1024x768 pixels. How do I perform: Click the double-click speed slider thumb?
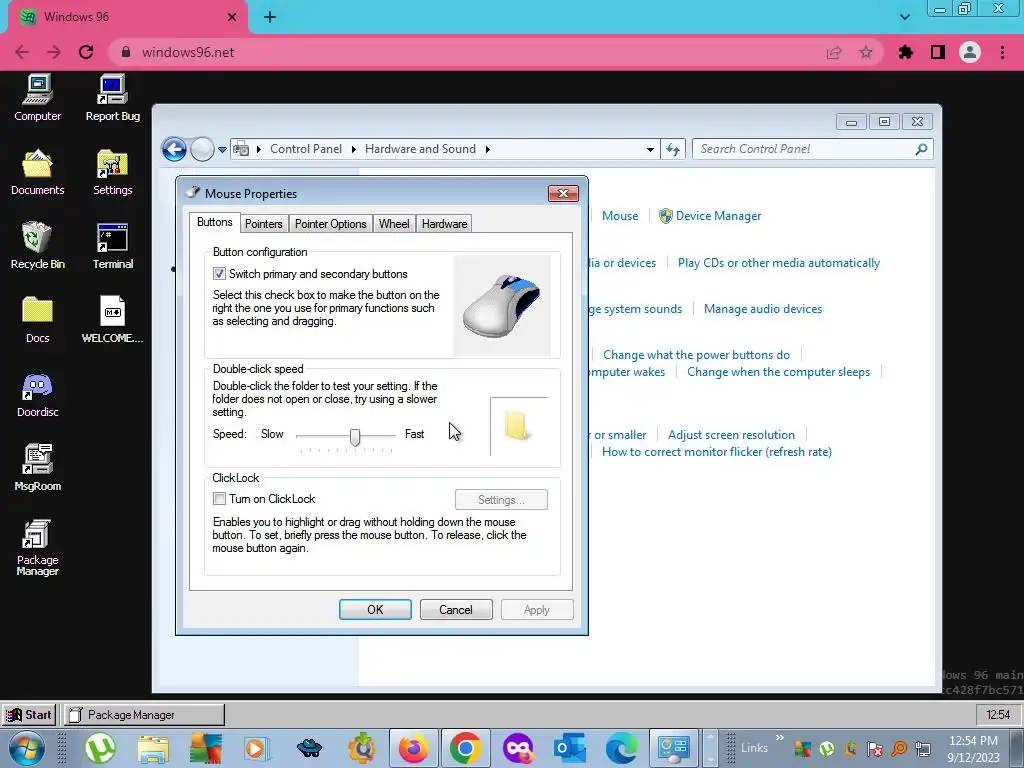[355, 437]
